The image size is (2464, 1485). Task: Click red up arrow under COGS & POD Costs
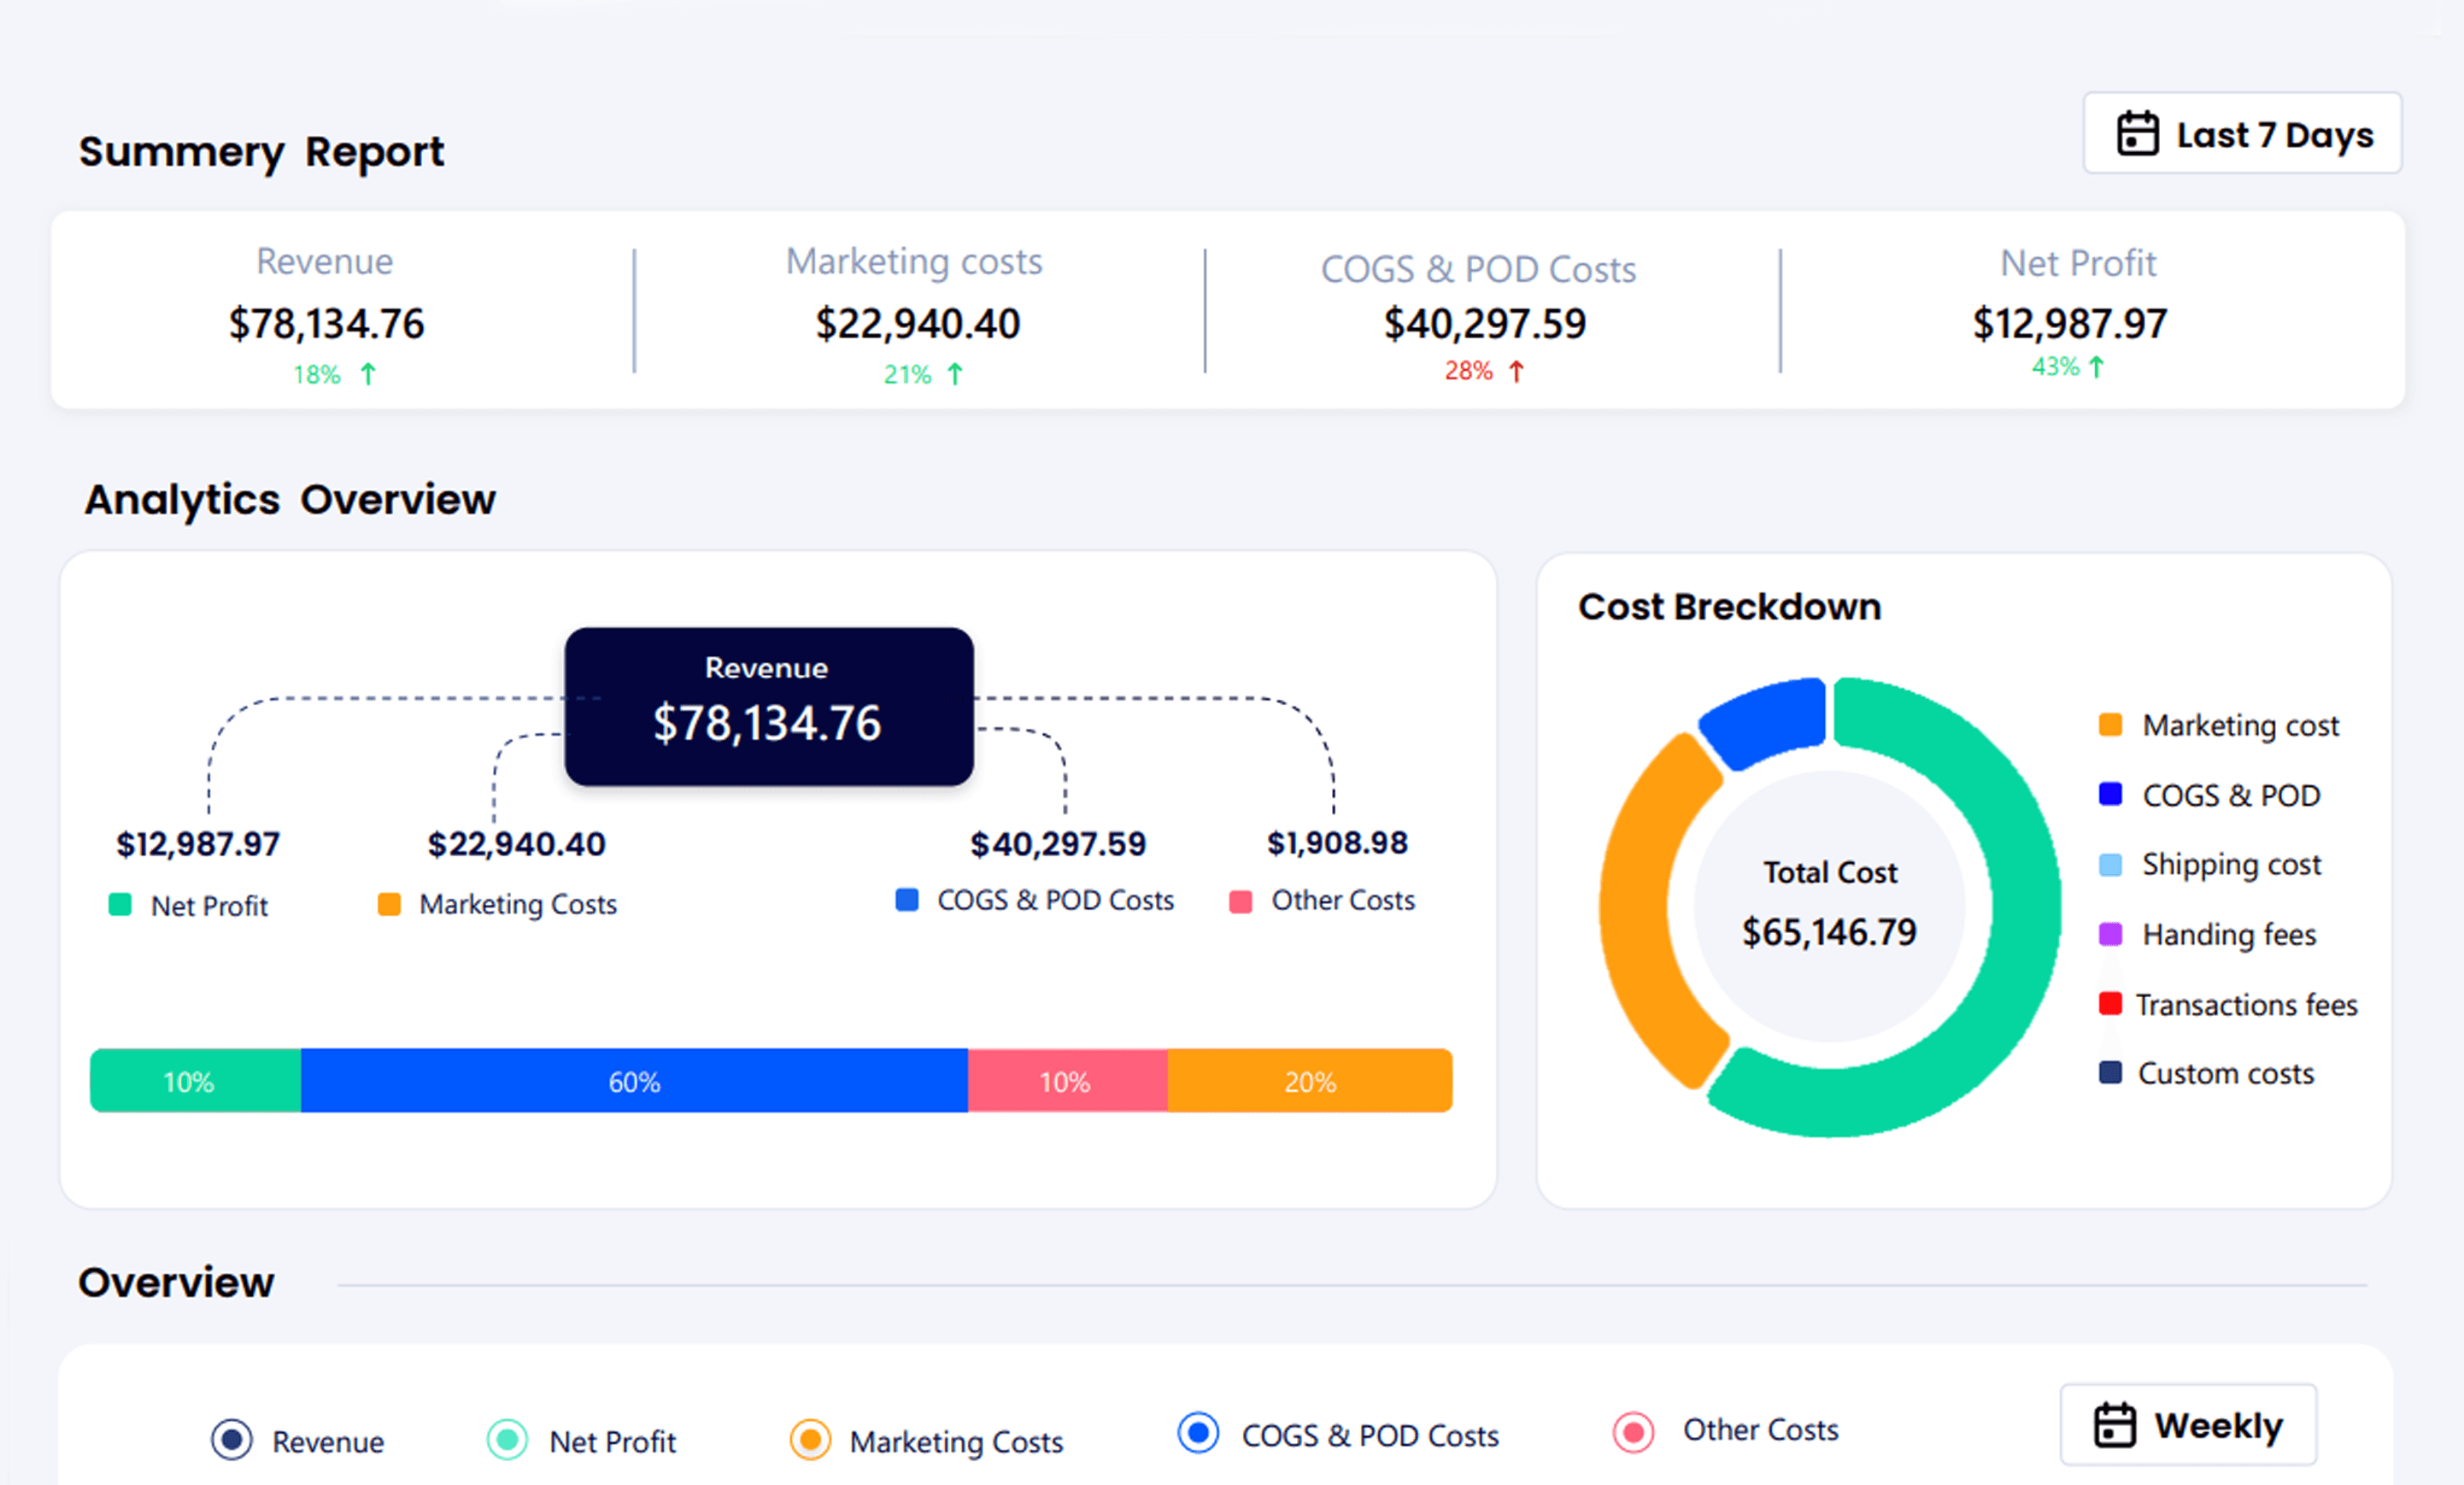pyautogui.click(x=1516, y=371)
